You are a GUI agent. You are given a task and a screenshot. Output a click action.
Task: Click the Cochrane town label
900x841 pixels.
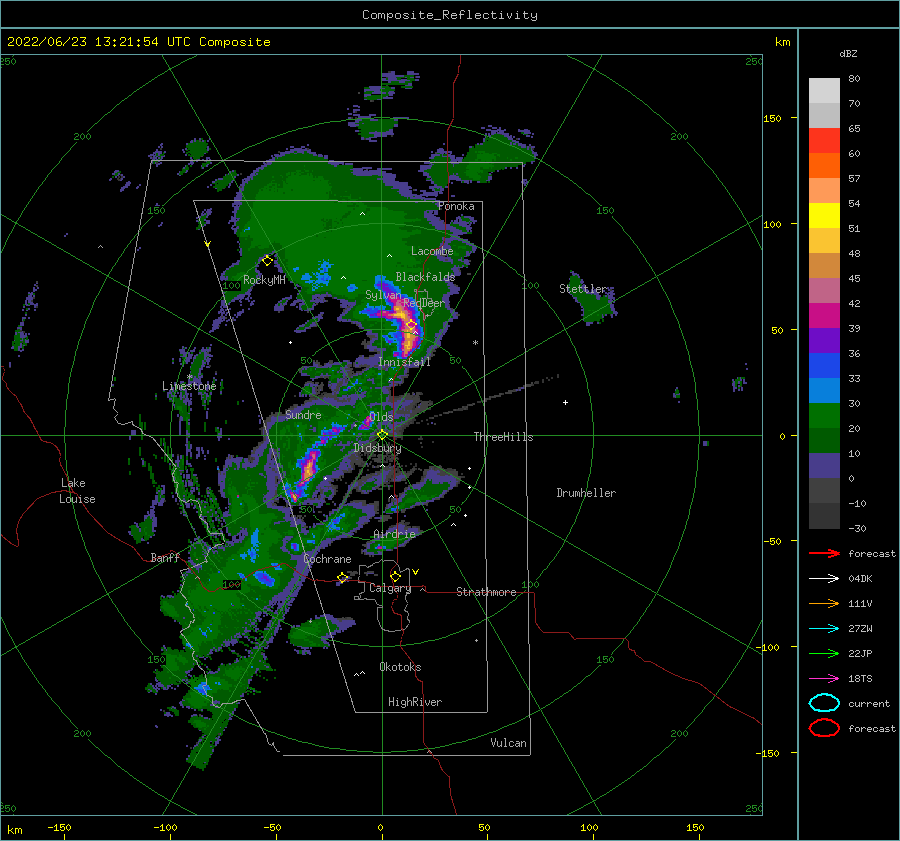pos(327,559)
